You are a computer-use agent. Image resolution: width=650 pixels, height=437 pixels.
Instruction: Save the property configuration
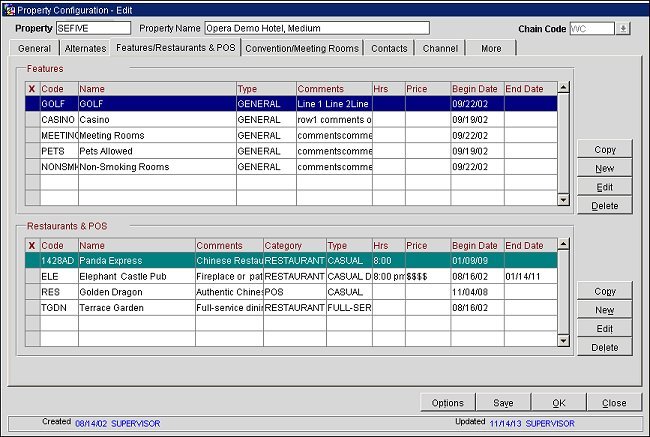(503, 403)
